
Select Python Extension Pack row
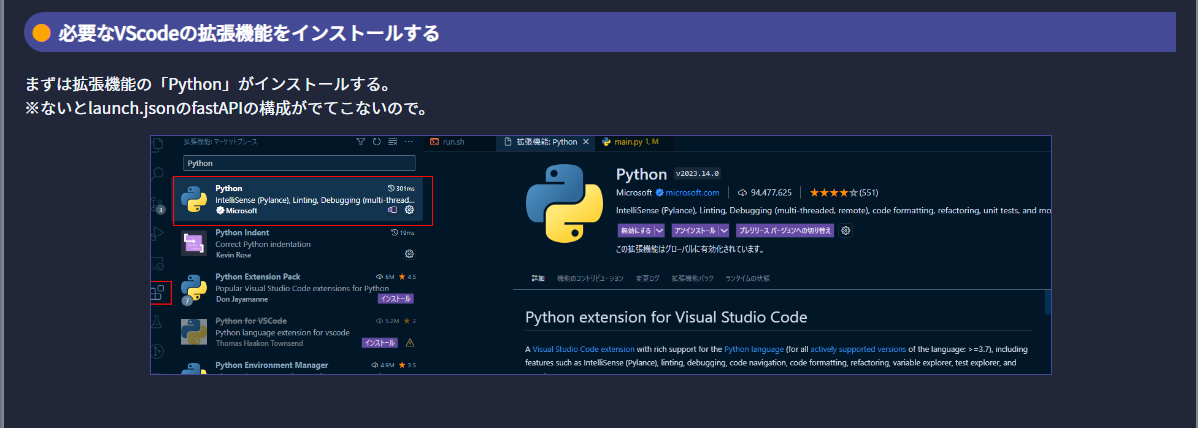point(297,288)
